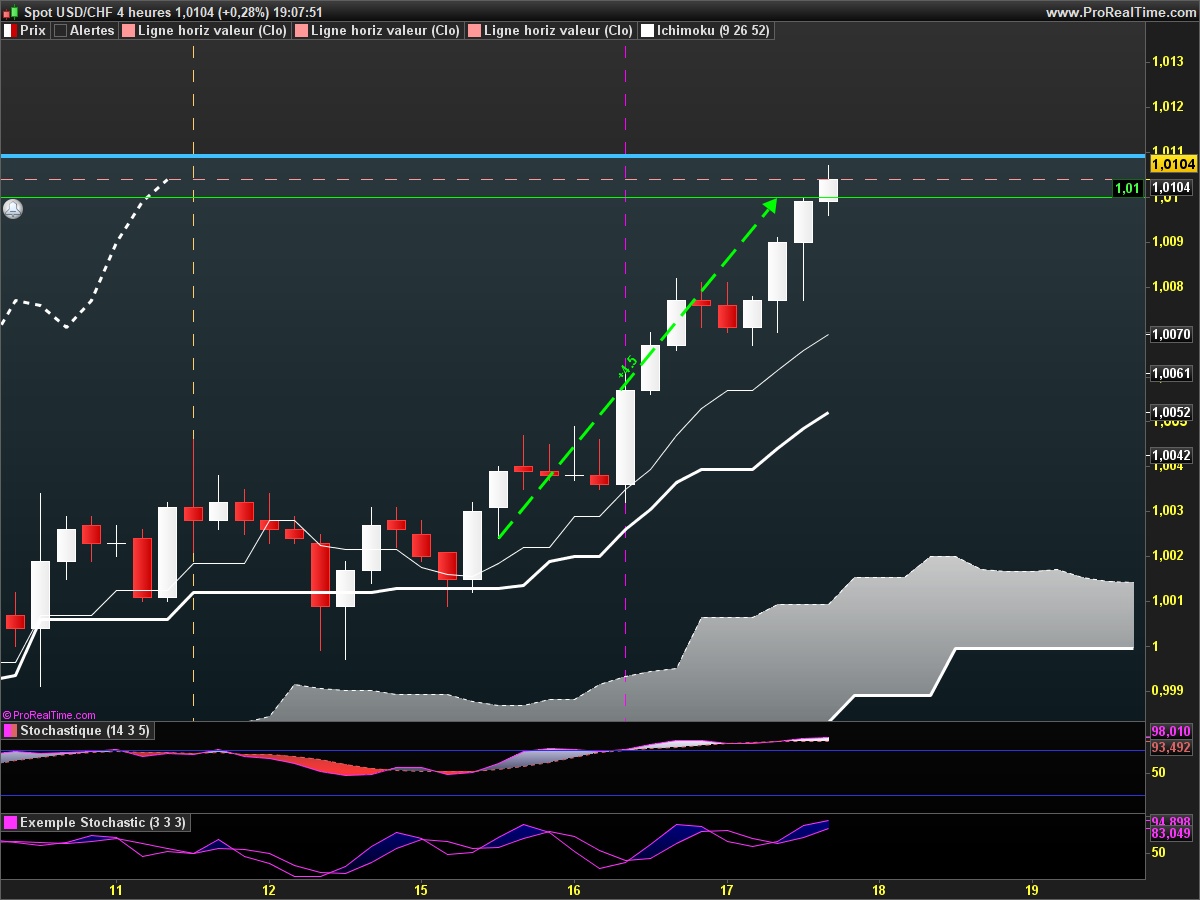Click the 1,0042 price axis label
1200x900 pixels.
click(x=1172, y=455)
